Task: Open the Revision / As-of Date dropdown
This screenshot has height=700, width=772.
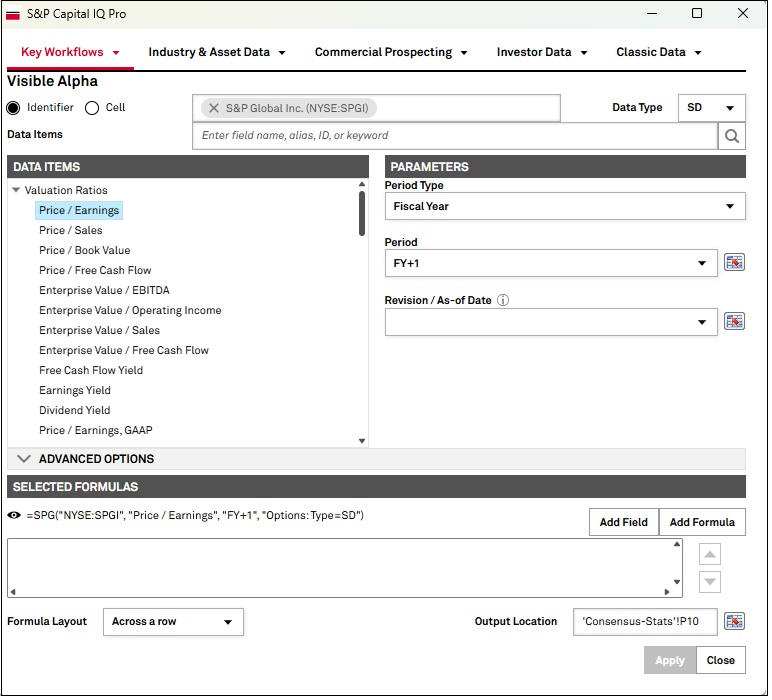Action: (x=553, y=324)
